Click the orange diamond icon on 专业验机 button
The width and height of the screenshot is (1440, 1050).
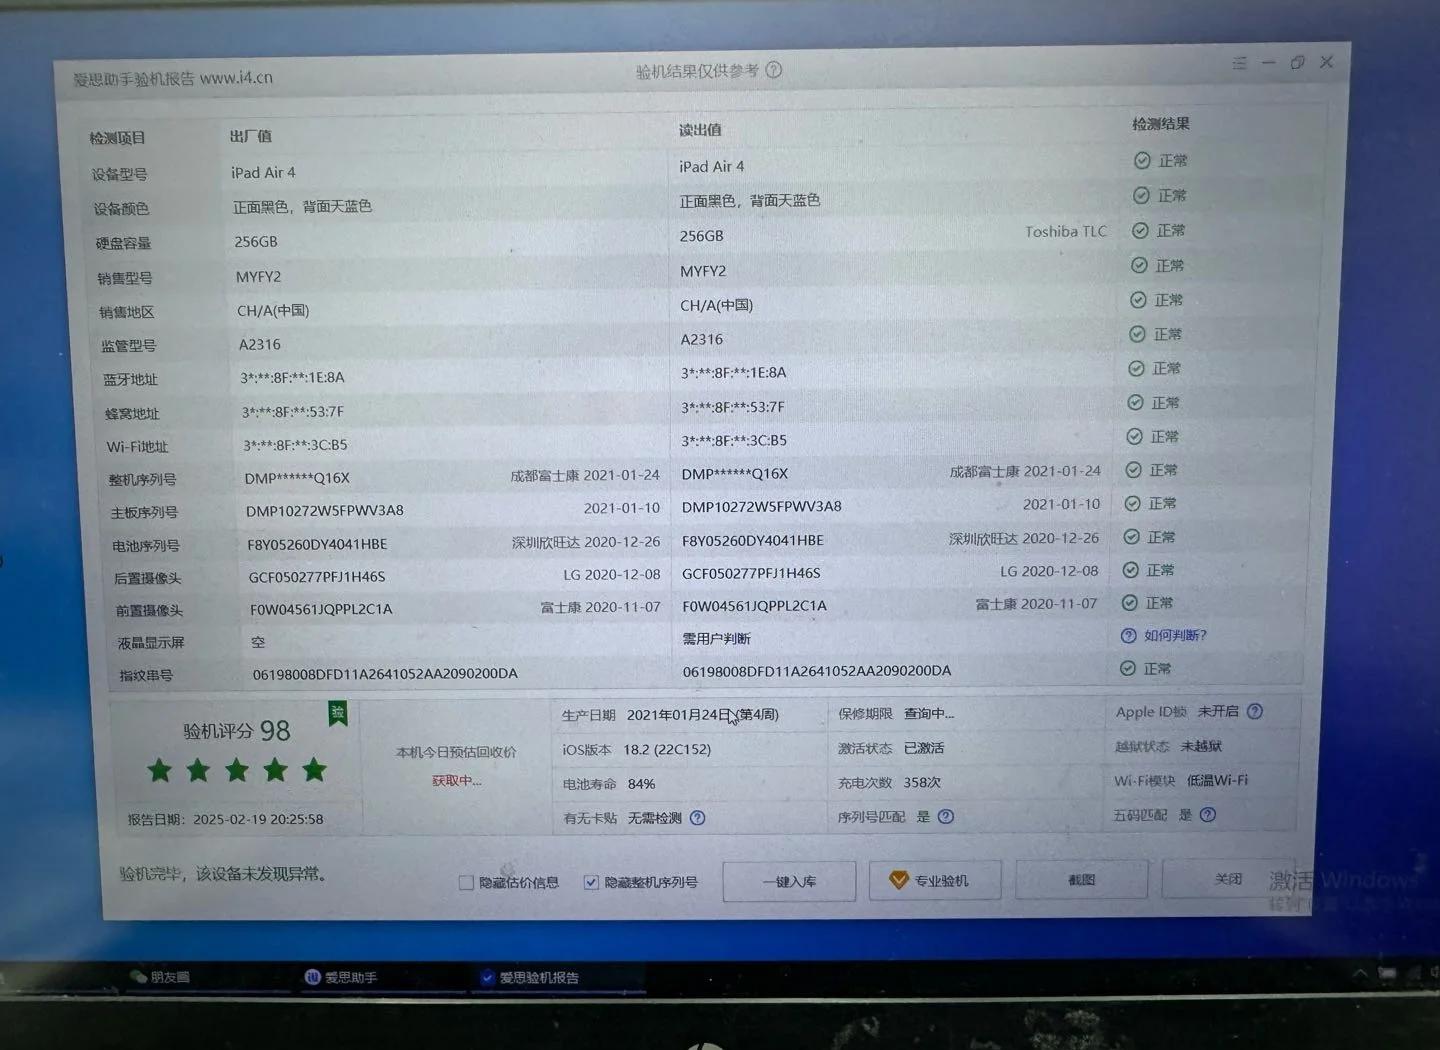pyautogui.click(x=898, y=880)
